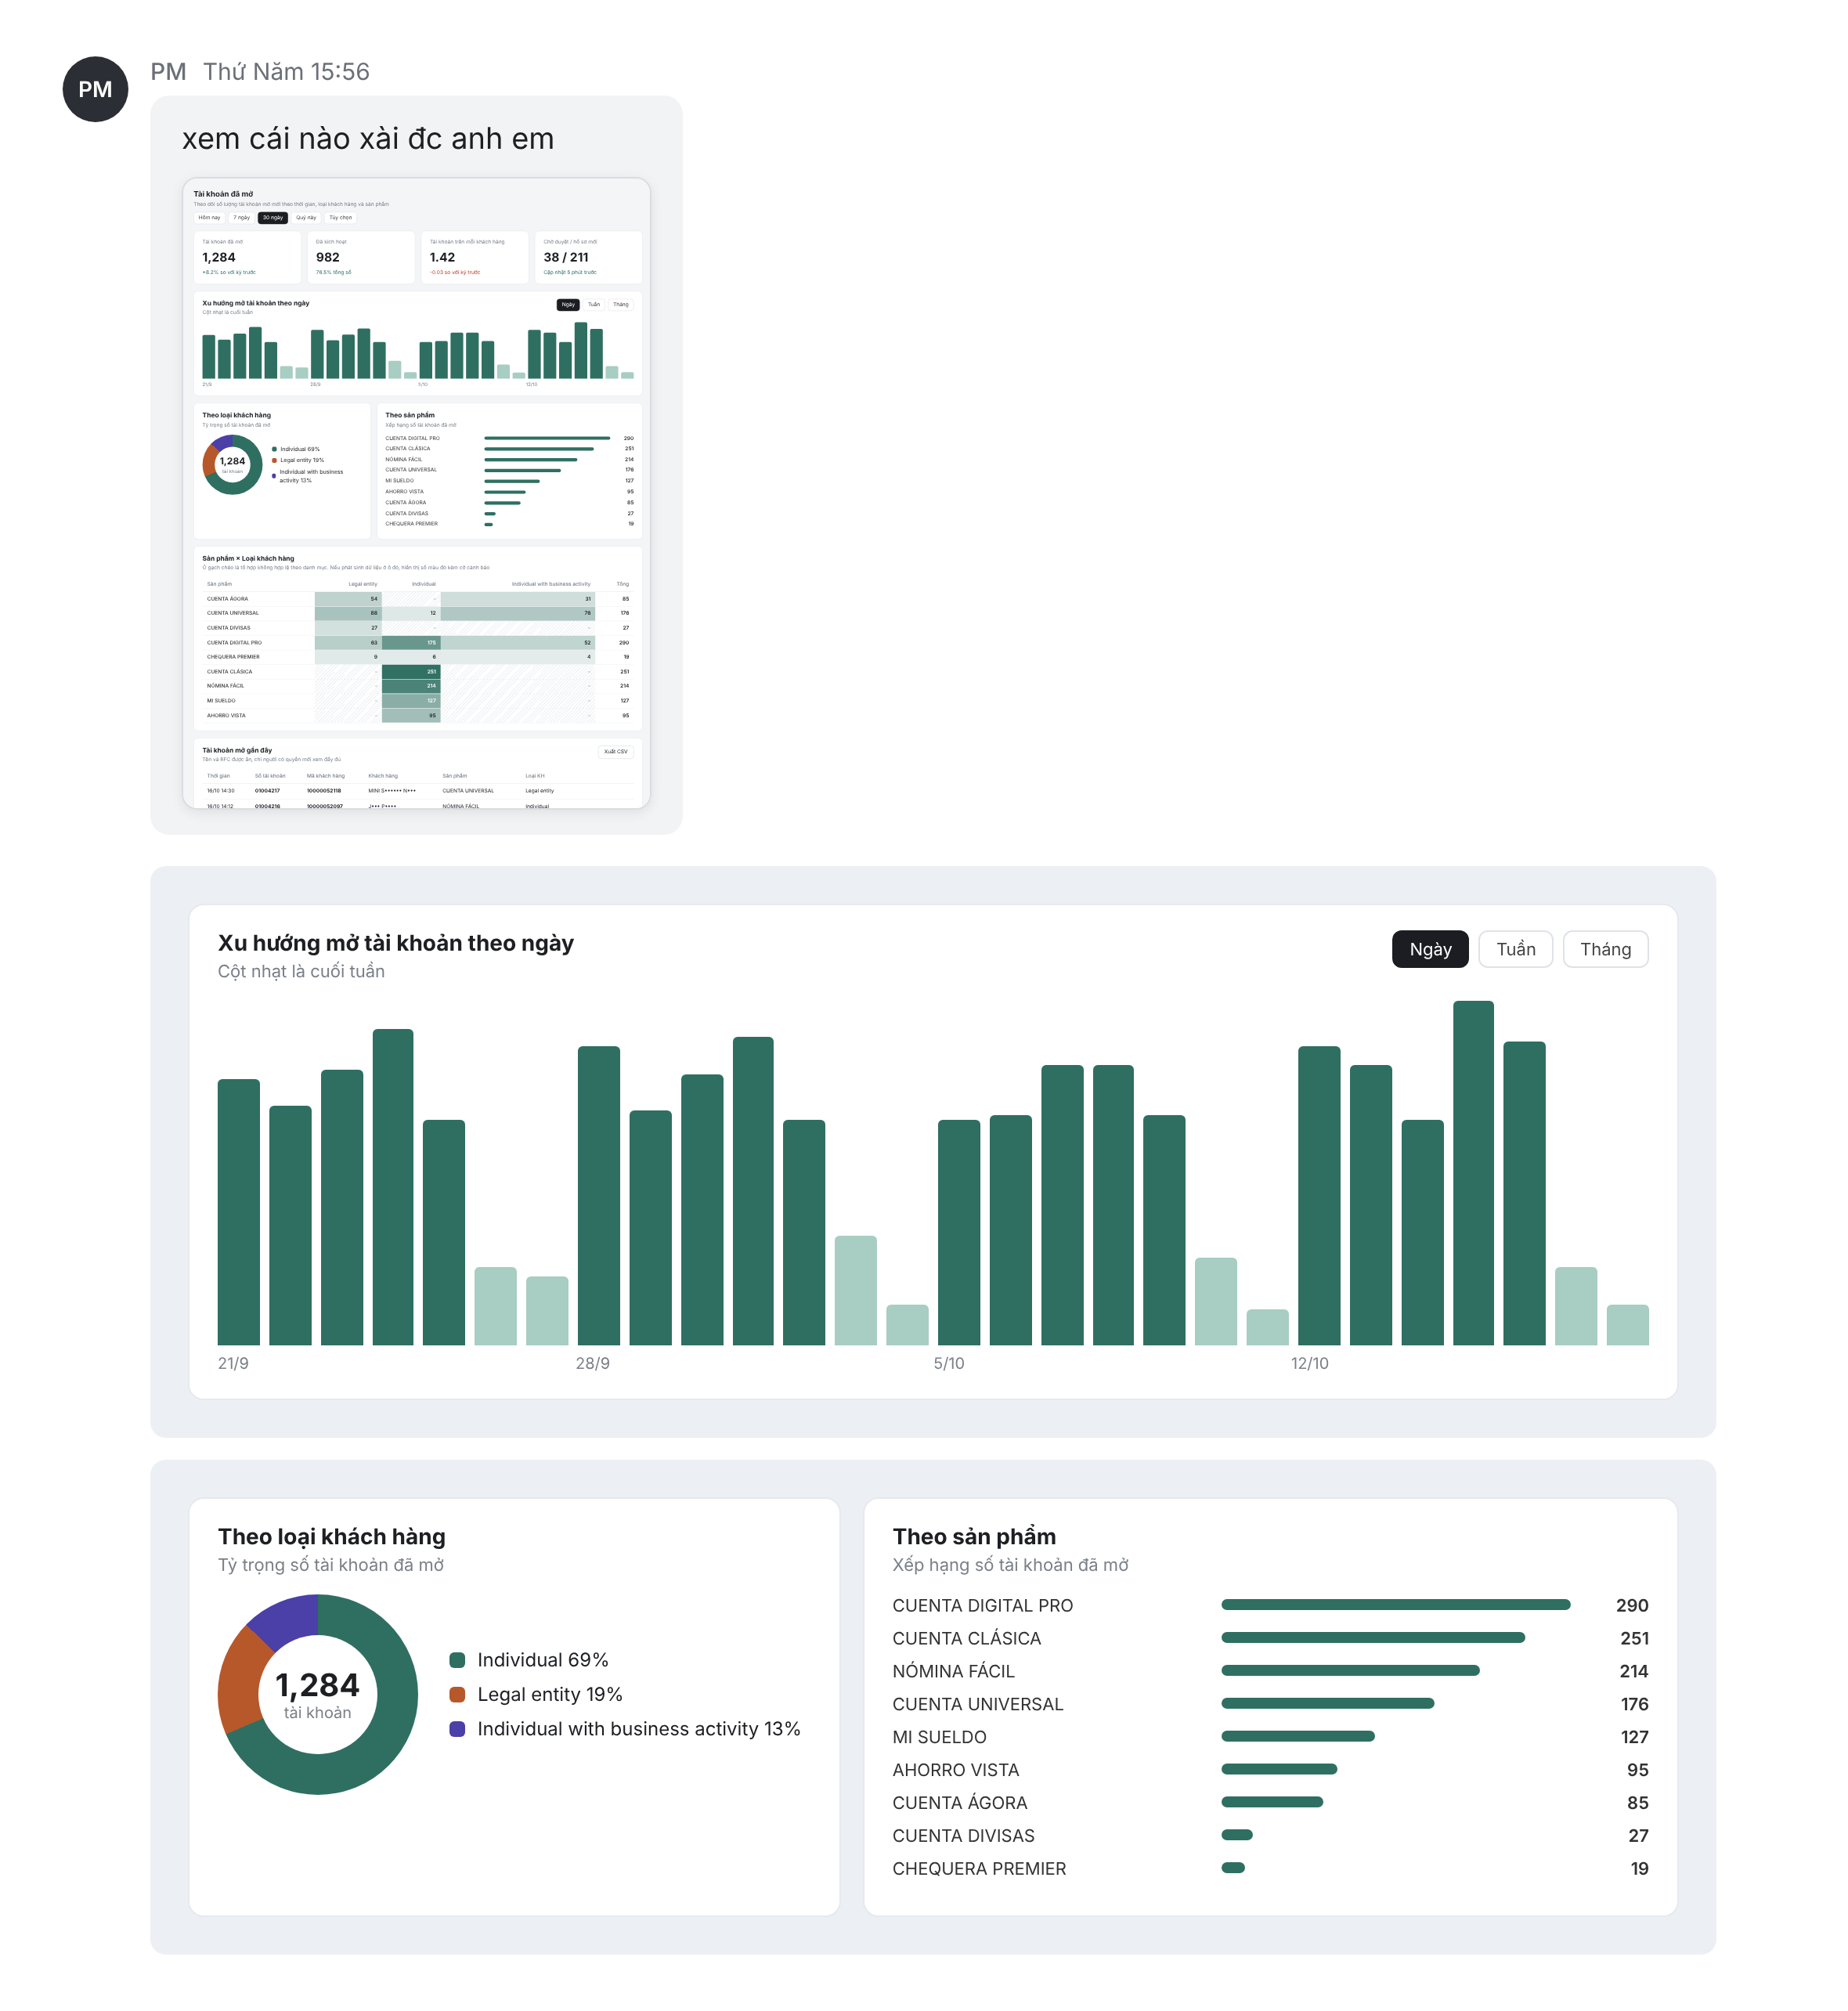Click enlarged subtitle 'Cột nhạt là cuối tuần'
1848x2011 pixels.
(x=301, y=971)
